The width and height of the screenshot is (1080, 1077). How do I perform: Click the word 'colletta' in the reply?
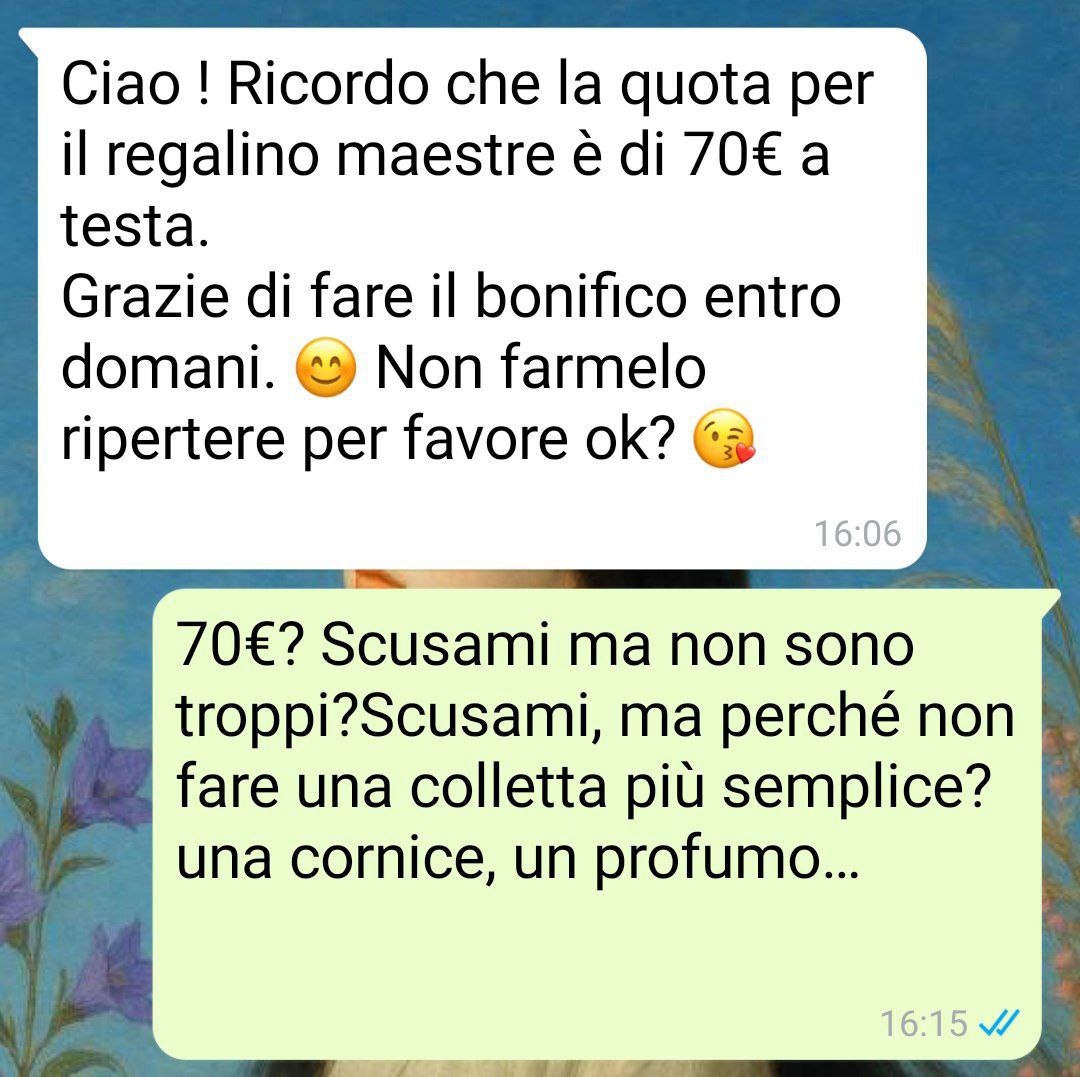pyautogui.click(x=508, y=788)
